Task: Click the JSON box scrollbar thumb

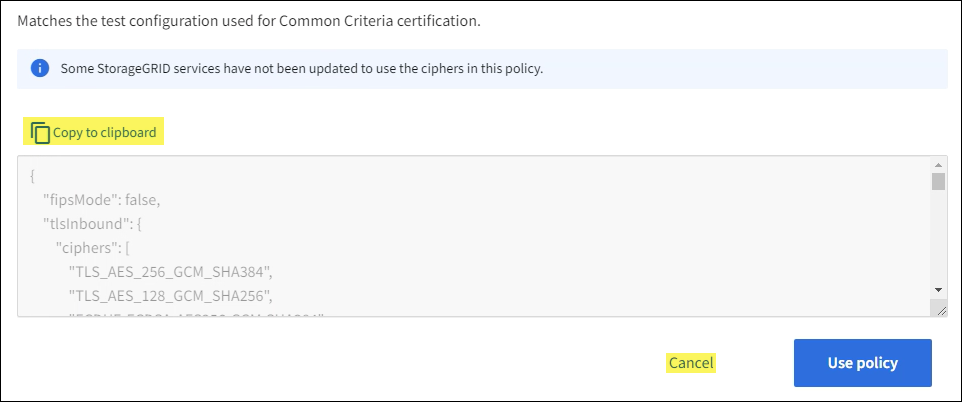Action: (938, 181)
